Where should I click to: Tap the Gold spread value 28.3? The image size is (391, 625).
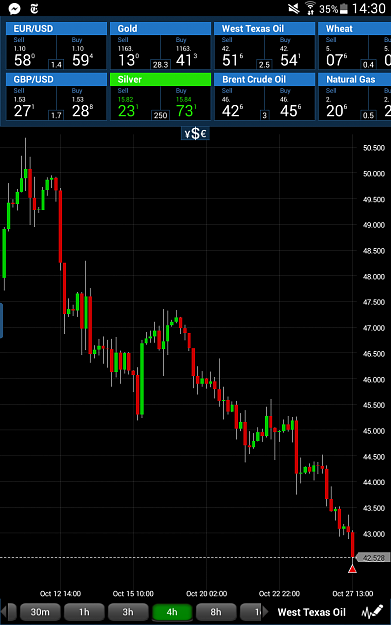click(160, 64)
